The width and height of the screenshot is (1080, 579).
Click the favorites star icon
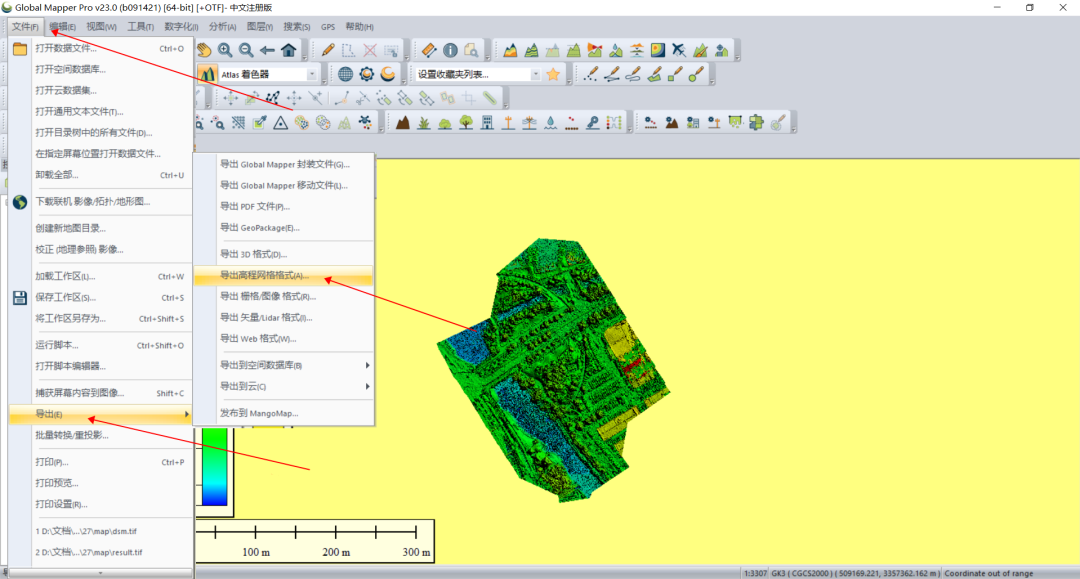[553, 74]
